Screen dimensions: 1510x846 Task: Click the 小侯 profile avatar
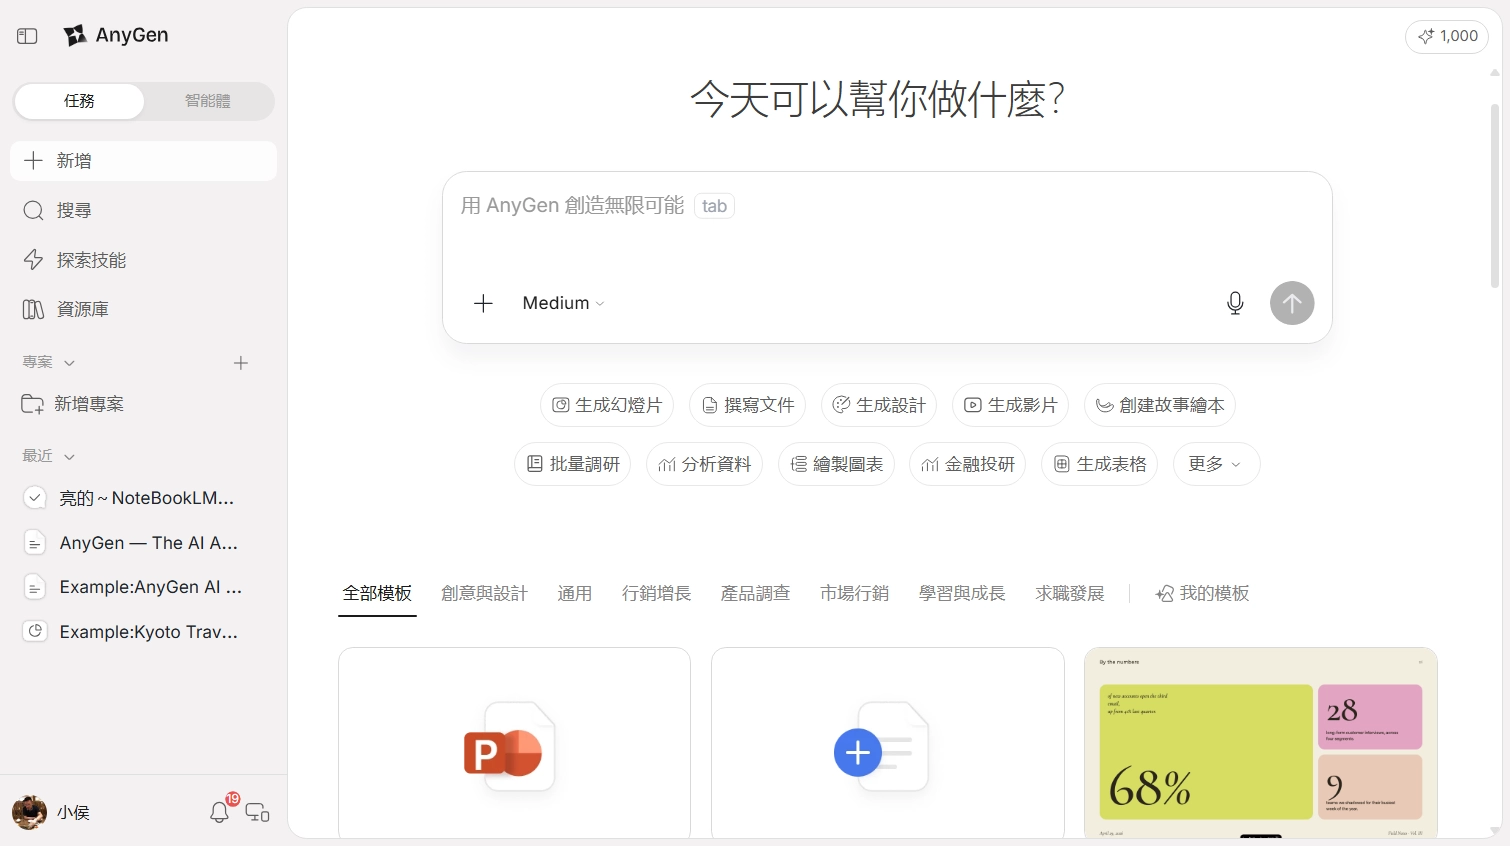coord(29,812)
